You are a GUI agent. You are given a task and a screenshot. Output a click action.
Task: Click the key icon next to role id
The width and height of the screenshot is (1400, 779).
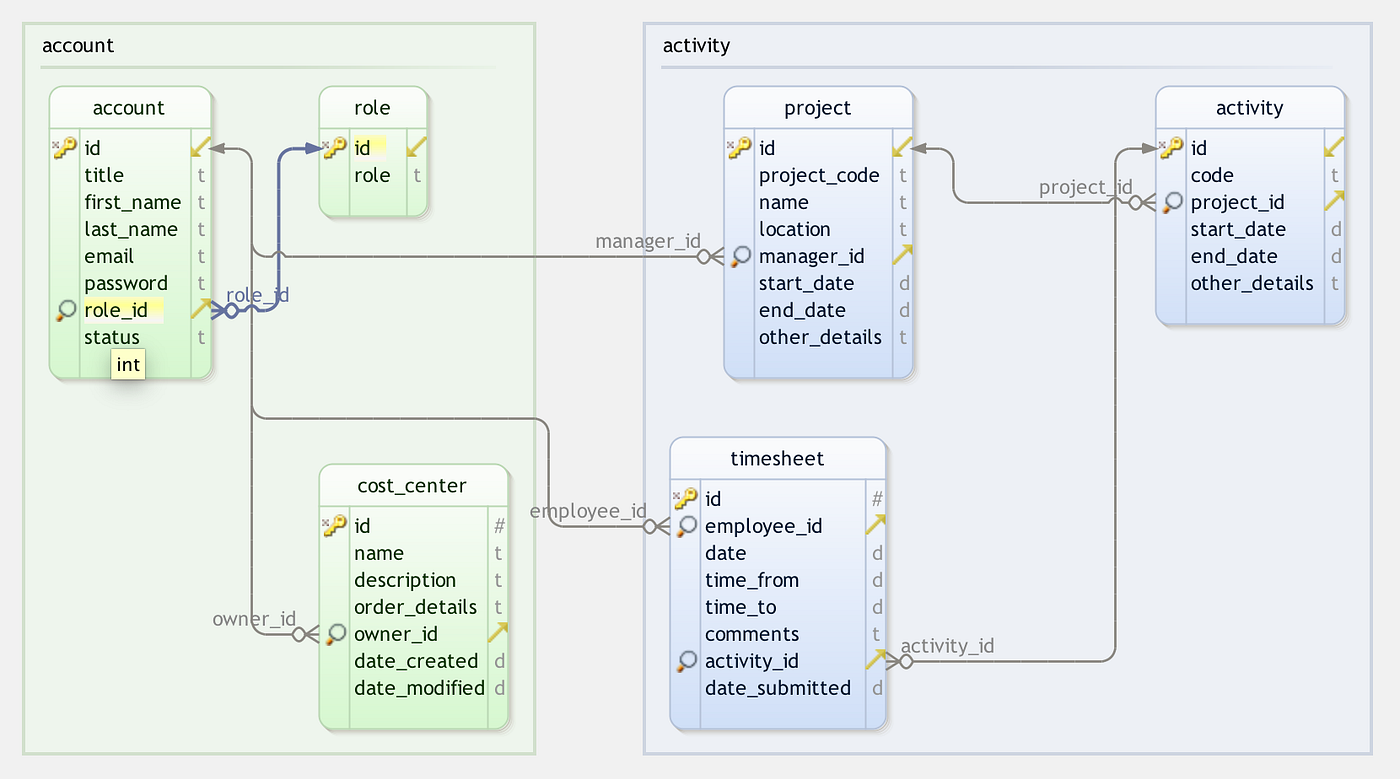(335, 148)
